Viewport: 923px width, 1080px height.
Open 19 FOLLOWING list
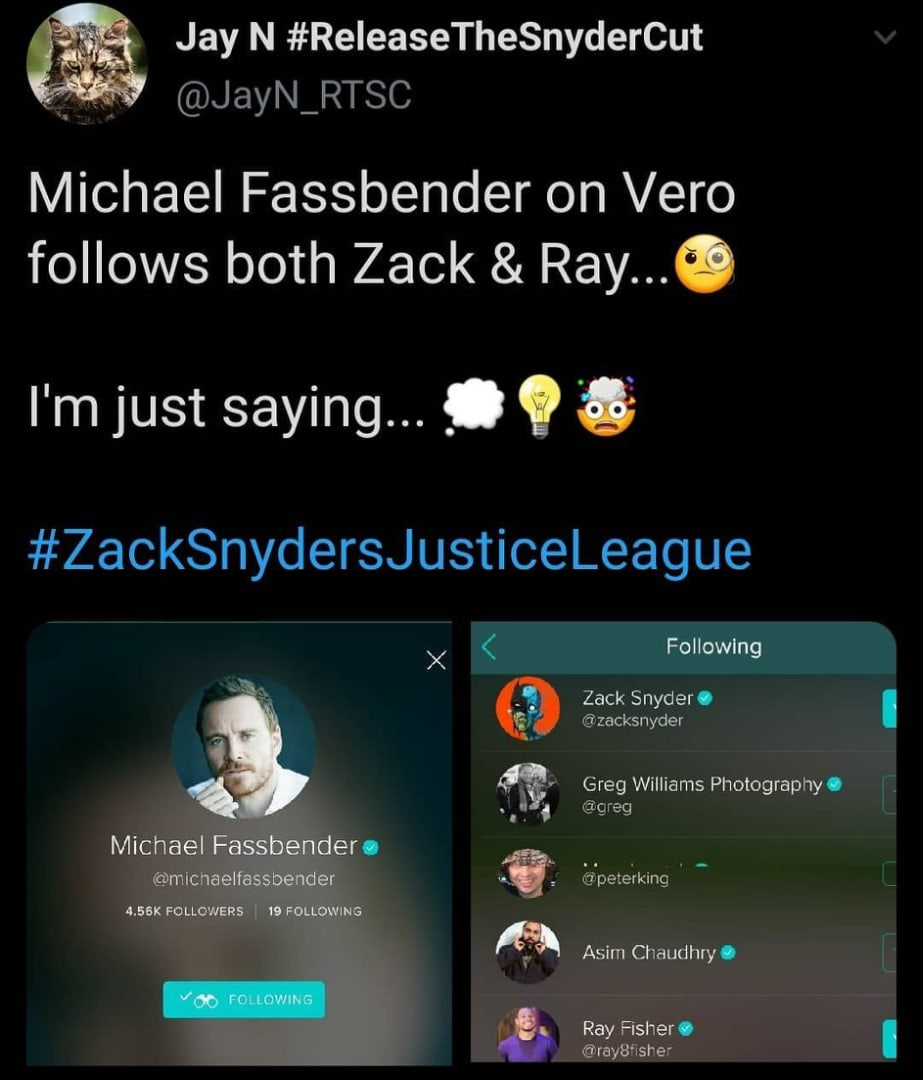coord(315,911)
